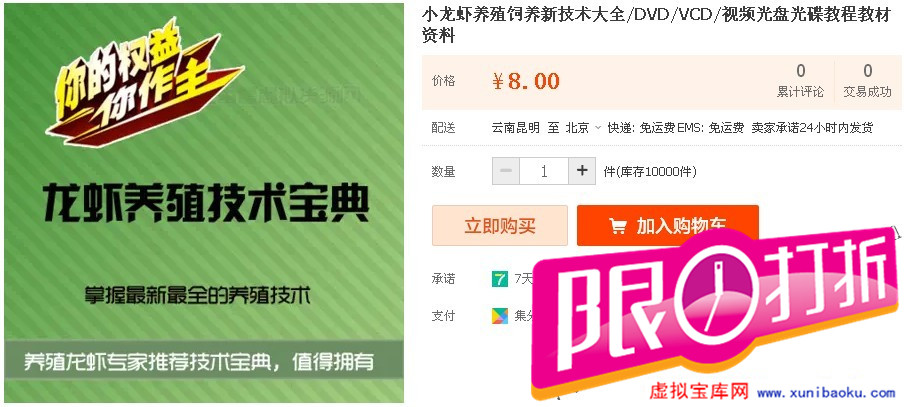Open the 北京 destination dropdown

point(583,128)
